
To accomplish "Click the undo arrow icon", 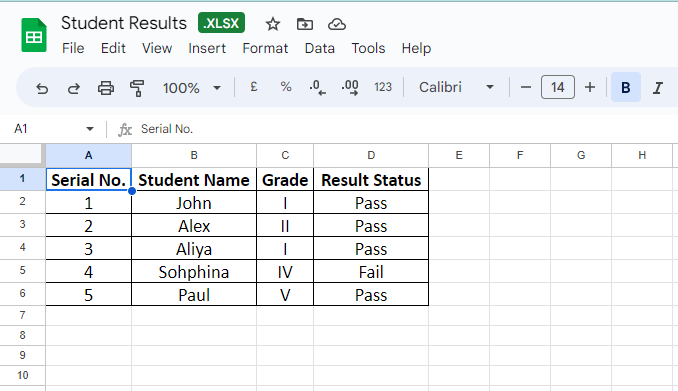I will click(42, 88).
